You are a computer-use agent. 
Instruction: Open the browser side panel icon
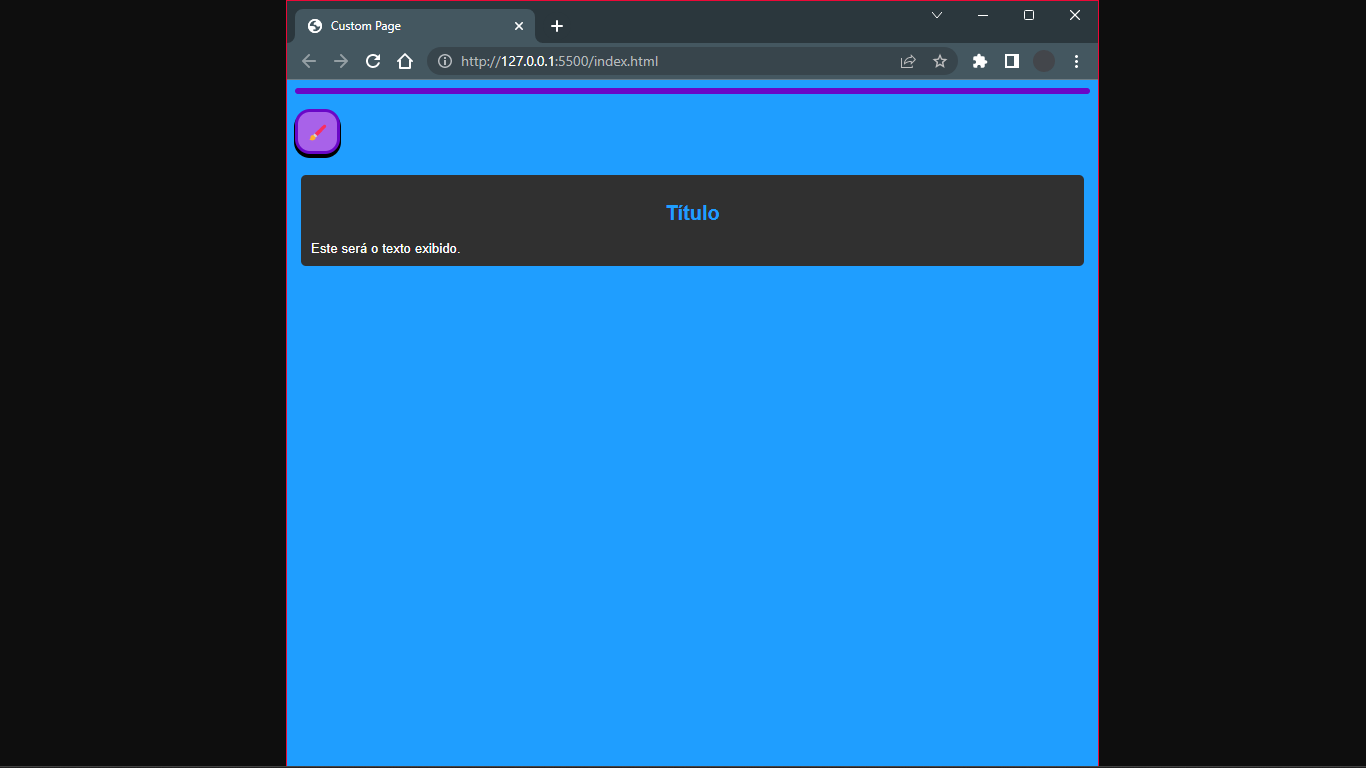(1011, 61)
